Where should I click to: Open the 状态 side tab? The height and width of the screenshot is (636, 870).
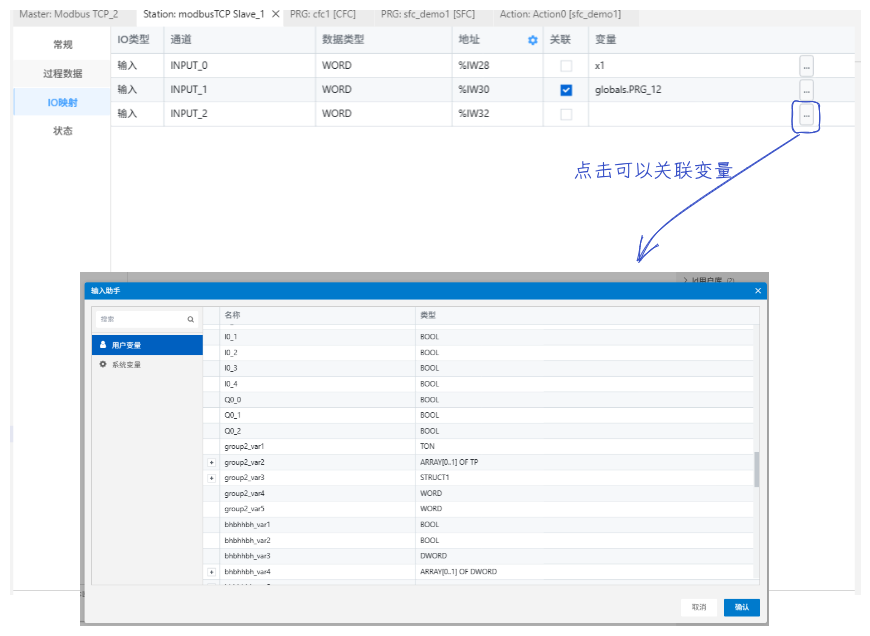click(x=63, y=131)
